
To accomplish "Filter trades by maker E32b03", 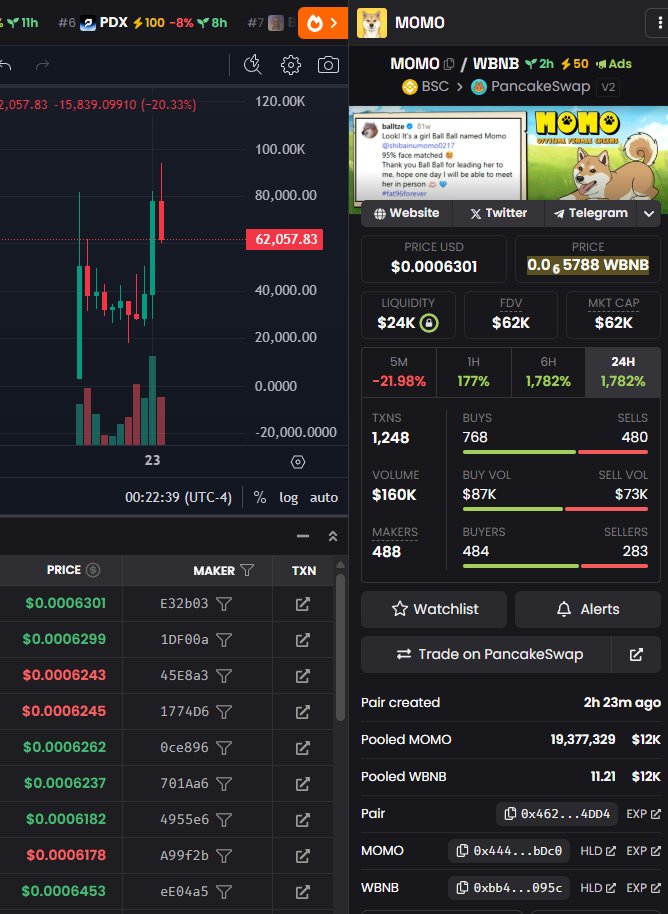I will (x=224, y=604).
